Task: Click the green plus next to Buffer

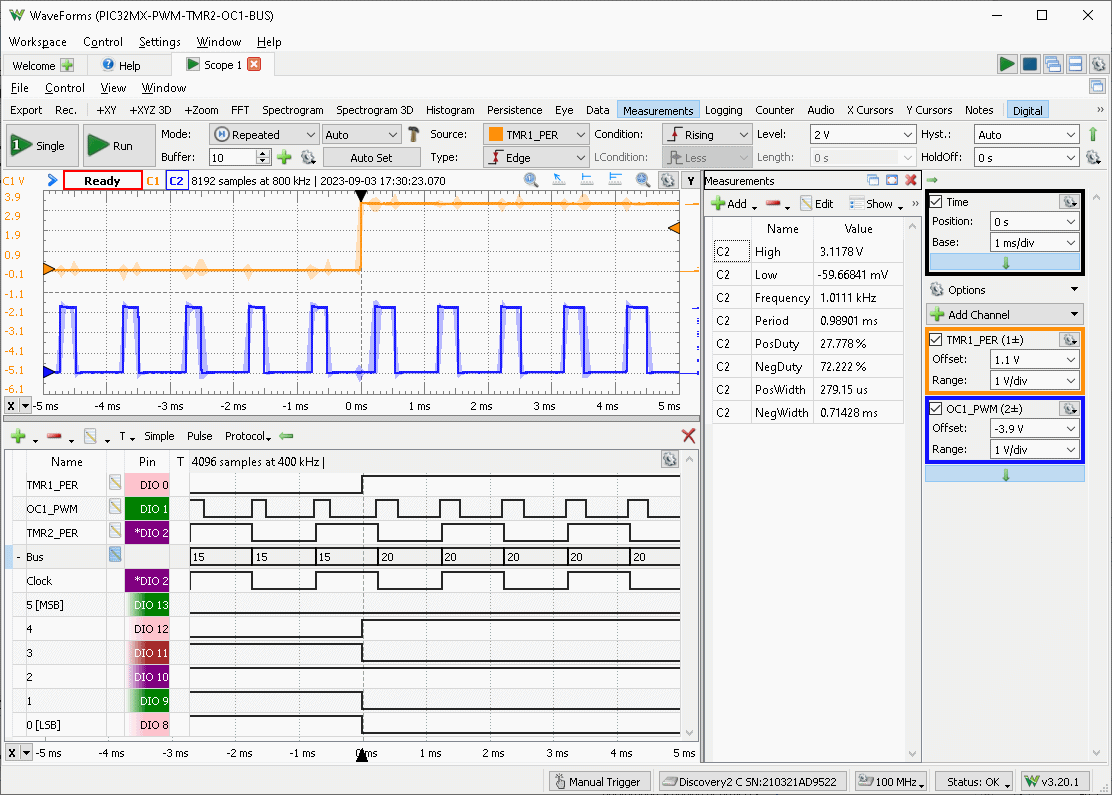Action: (284, 157)
